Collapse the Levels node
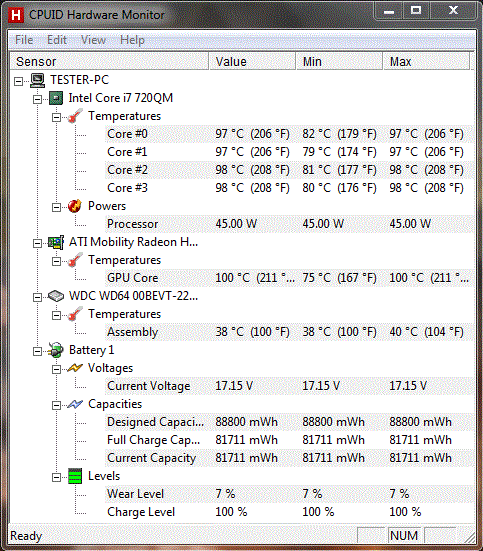This screenshot has height=551, width=483. click(x=56, y=477)
